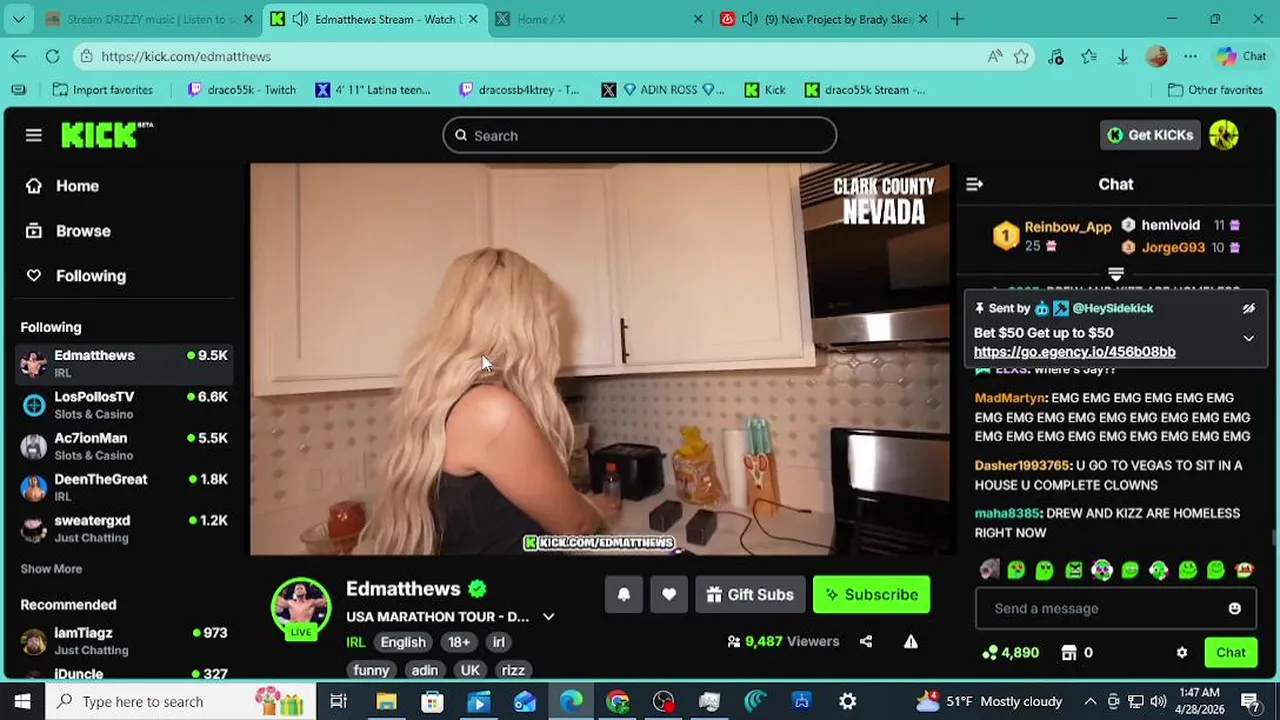The height and width of the screenshot is (720, 1280).
Task: Add page to favorites star icon
Action: (x=1021, y=56)
